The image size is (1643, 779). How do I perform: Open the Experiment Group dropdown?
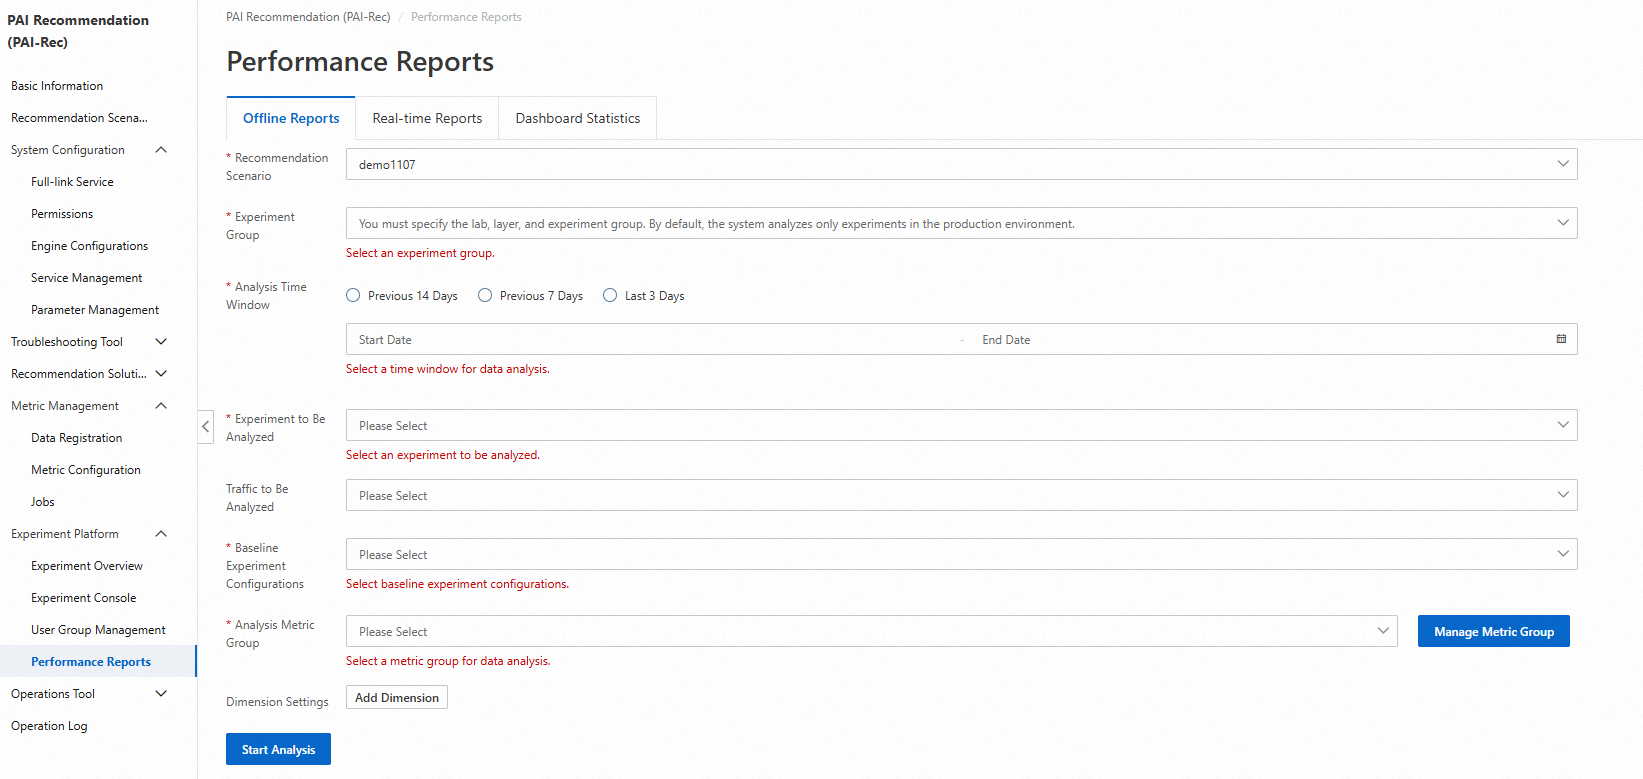coord(961,223)
